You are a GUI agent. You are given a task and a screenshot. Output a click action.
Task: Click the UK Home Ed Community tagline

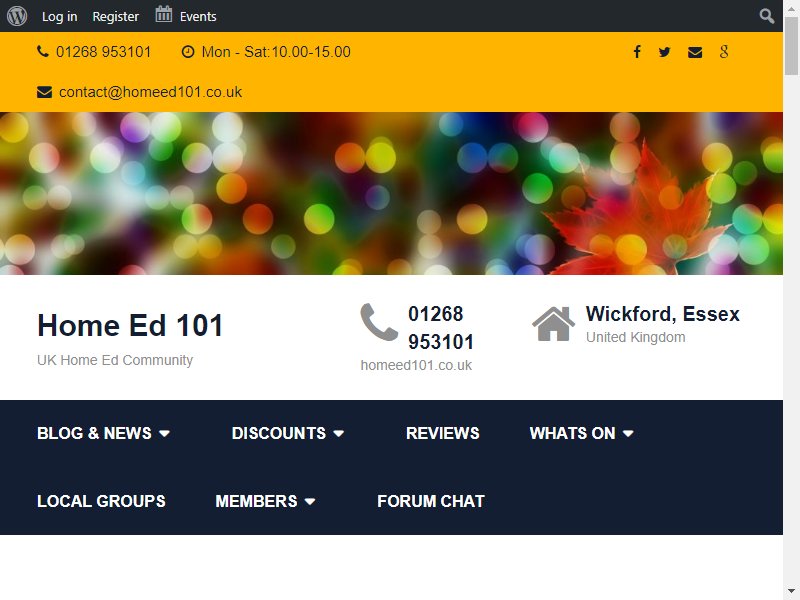(115, 360)
